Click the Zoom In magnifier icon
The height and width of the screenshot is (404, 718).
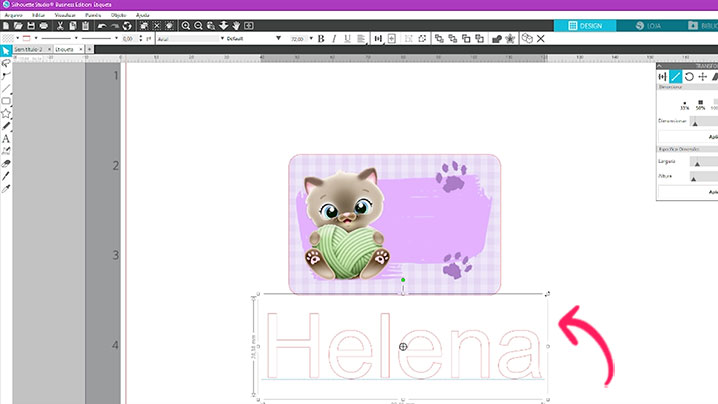[186, 25]
